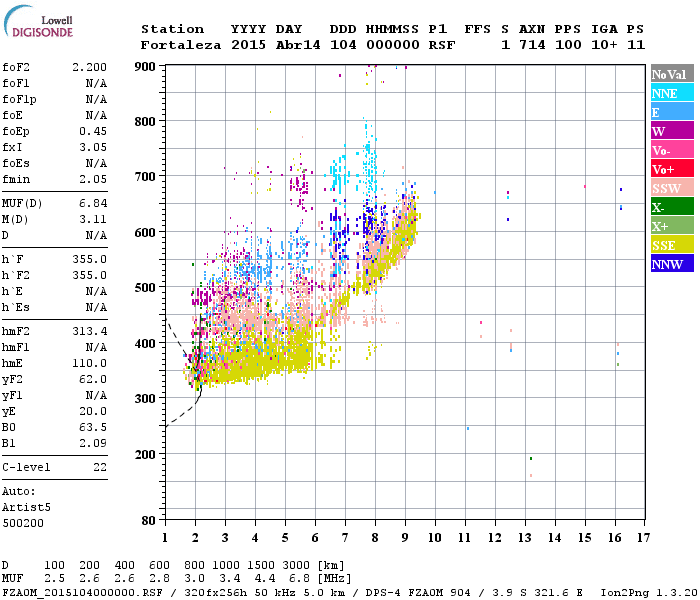
Task: Click the 9 MHz frequency axis label
Action: tap(404, 538)
